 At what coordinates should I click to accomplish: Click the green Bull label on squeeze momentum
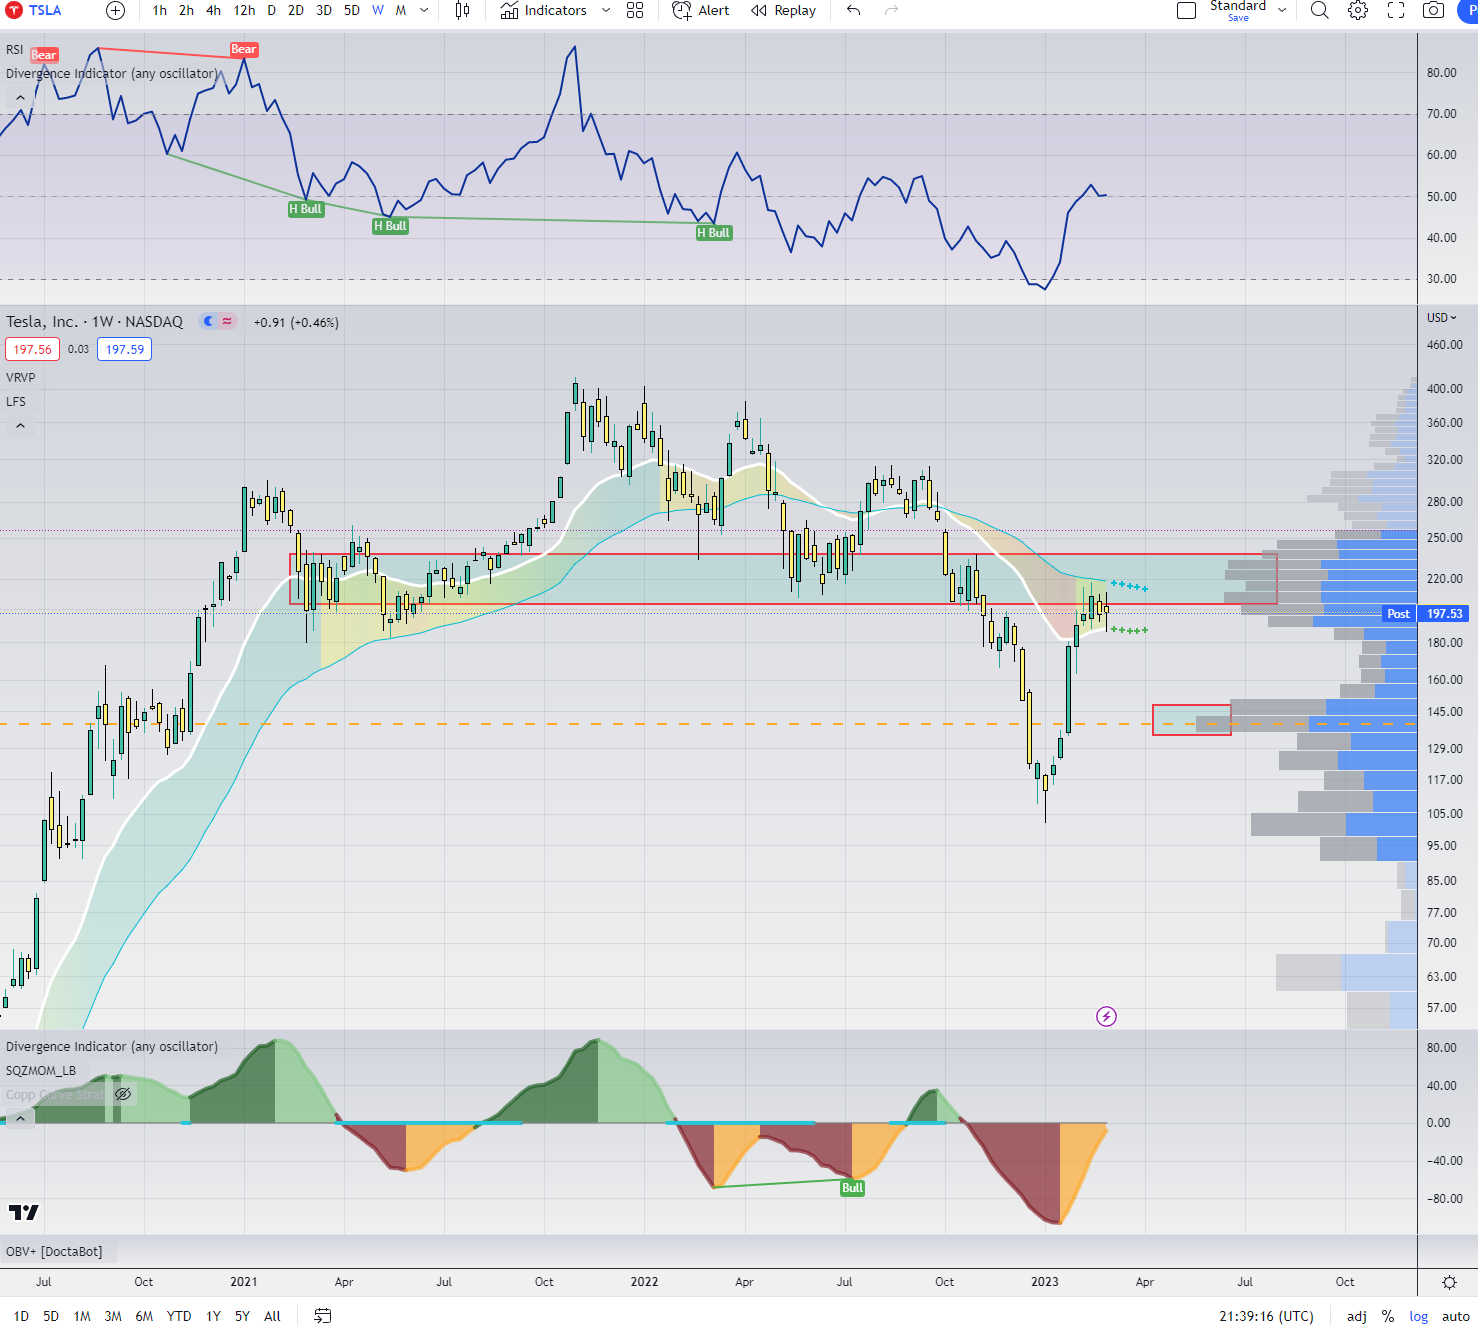(x=852, y=1188)
